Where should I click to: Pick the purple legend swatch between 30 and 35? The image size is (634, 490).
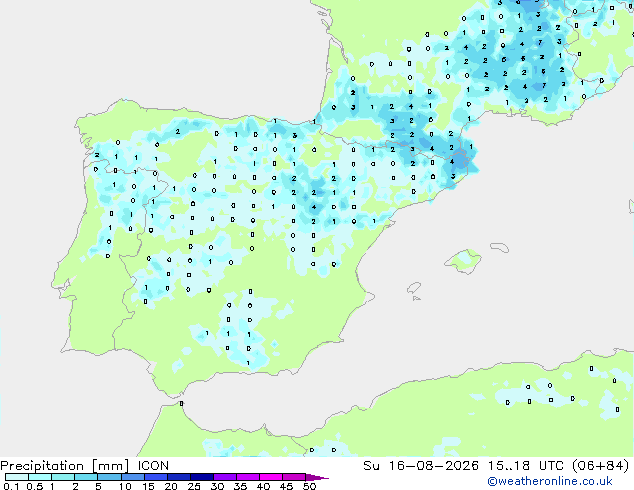[224, 477]
